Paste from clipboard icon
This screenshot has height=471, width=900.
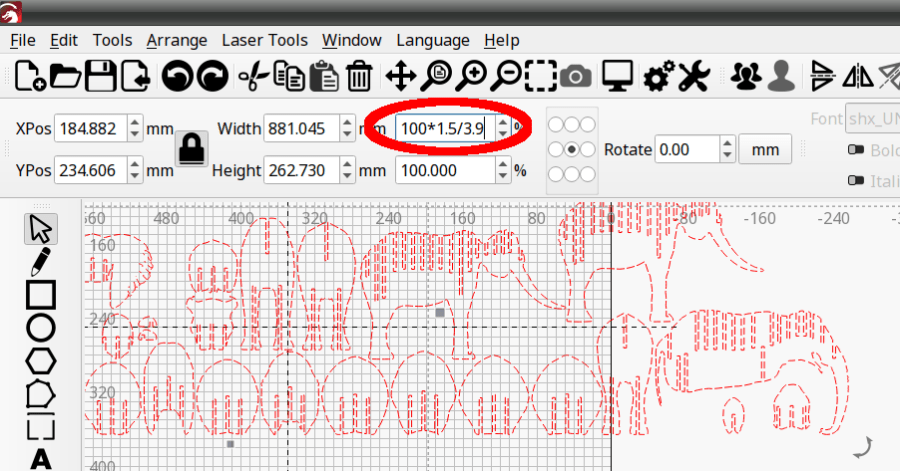tap(324, 76)
